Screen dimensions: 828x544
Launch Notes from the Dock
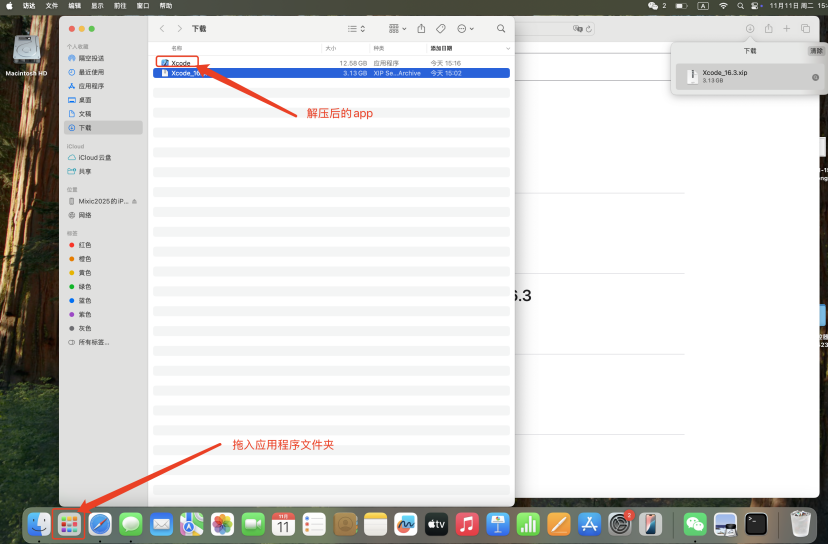[x=375, y=524]
